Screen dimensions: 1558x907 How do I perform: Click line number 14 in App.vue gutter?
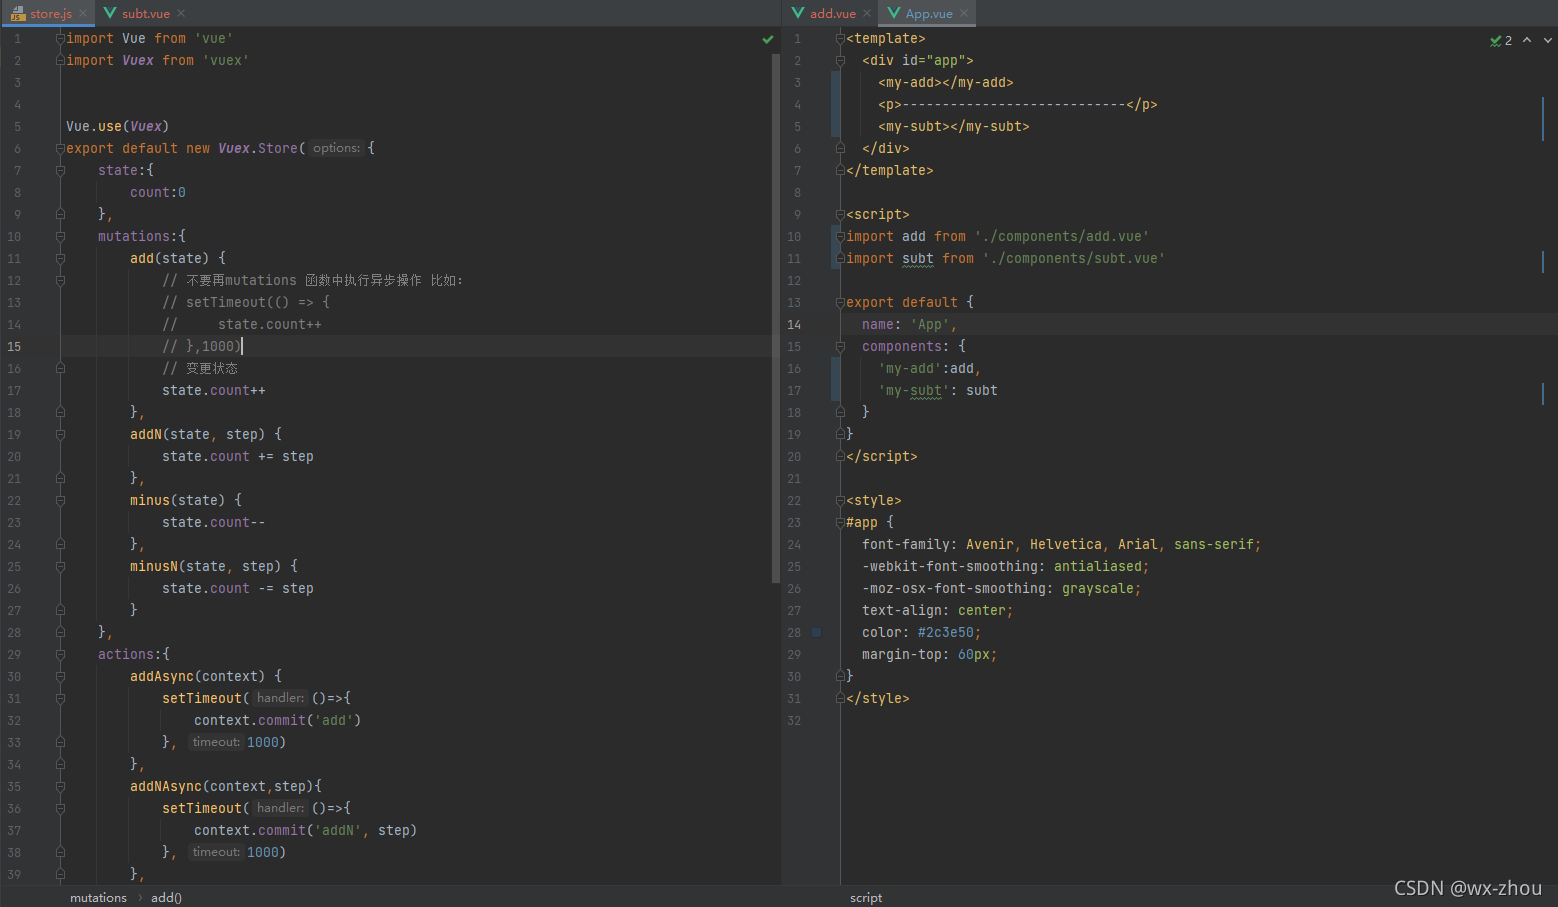point(794,324)
